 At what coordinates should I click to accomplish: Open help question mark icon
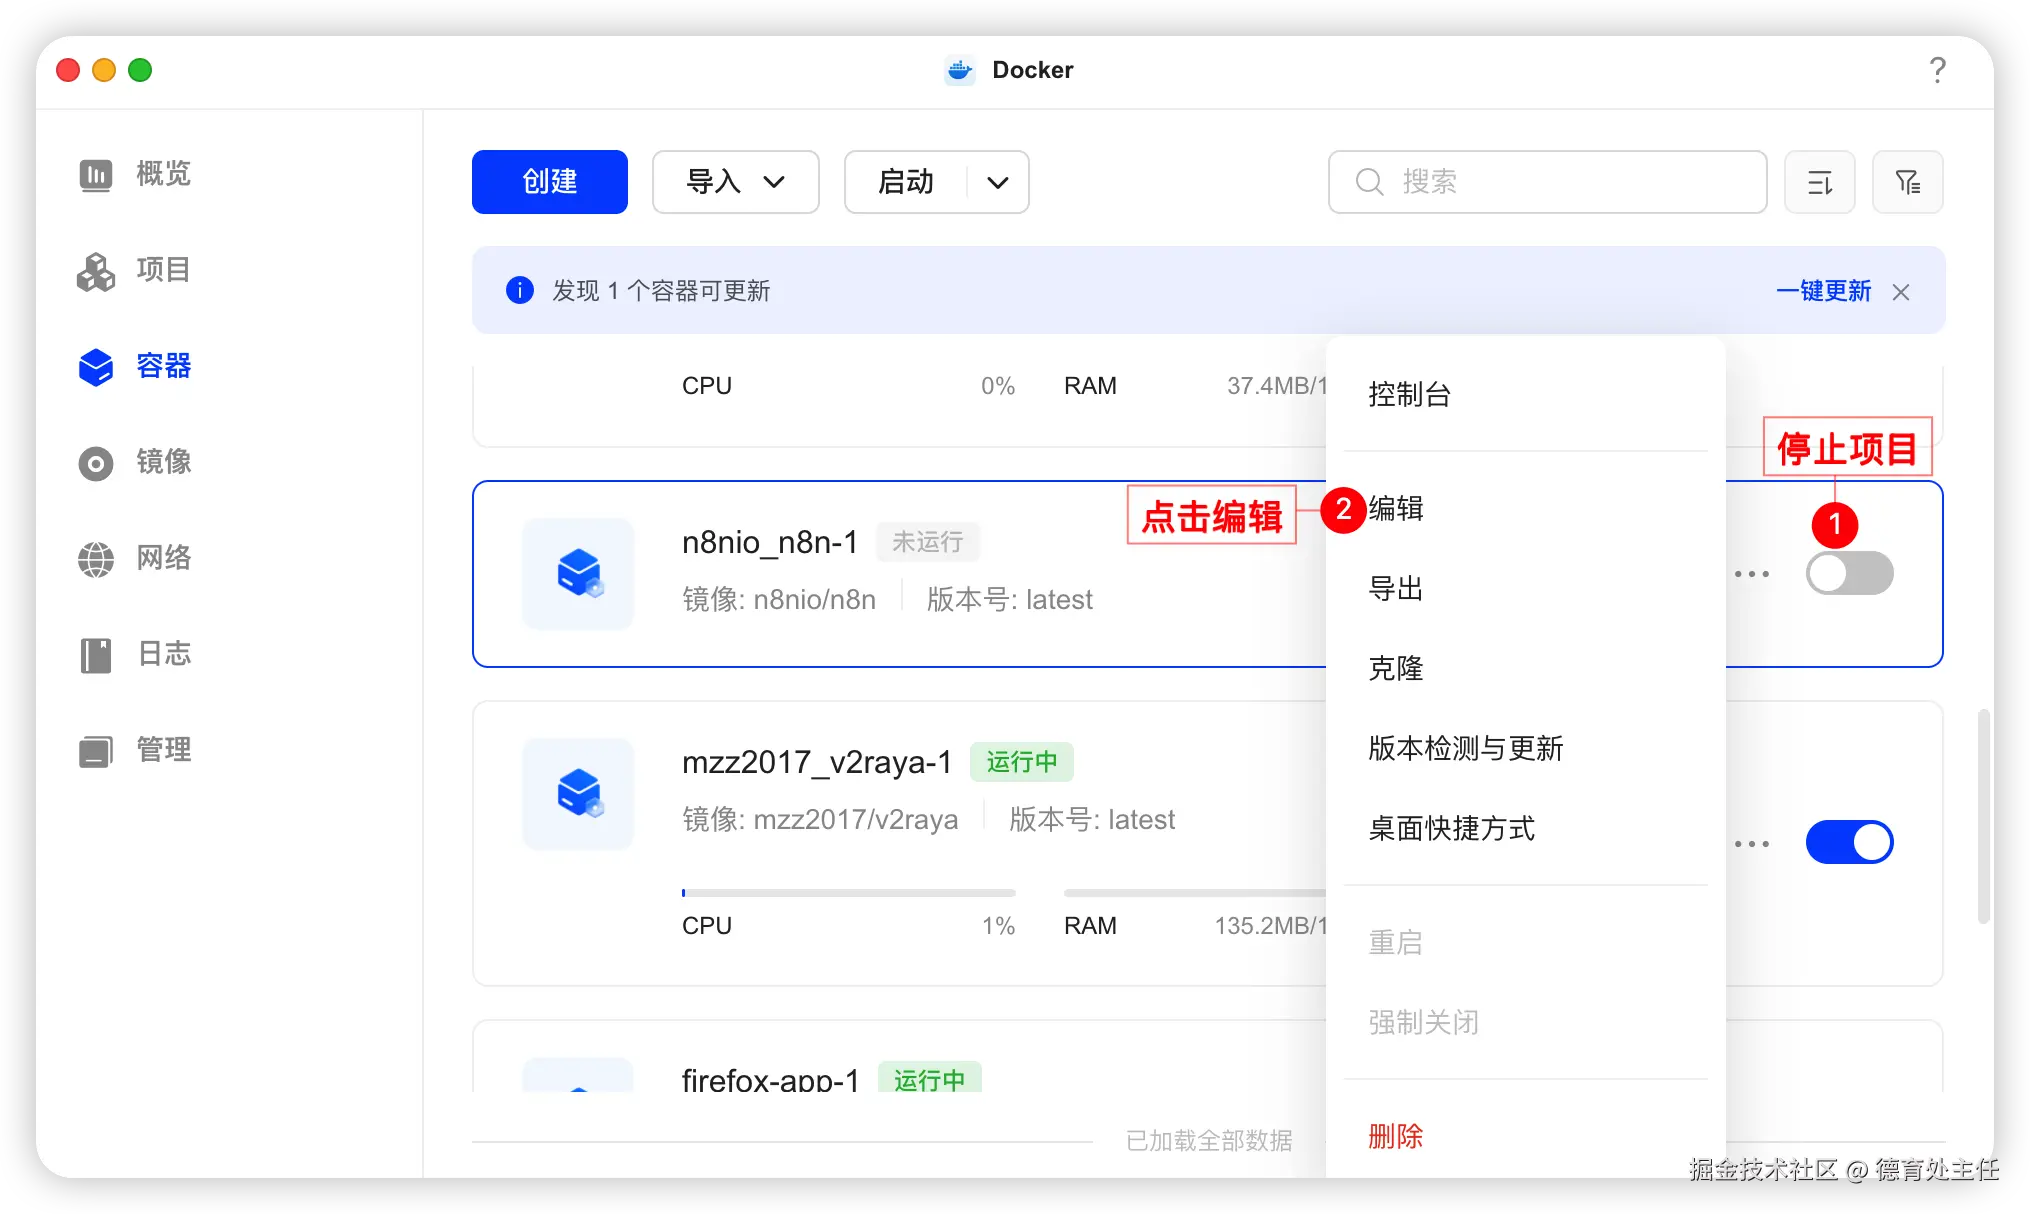coord(1937,70)
